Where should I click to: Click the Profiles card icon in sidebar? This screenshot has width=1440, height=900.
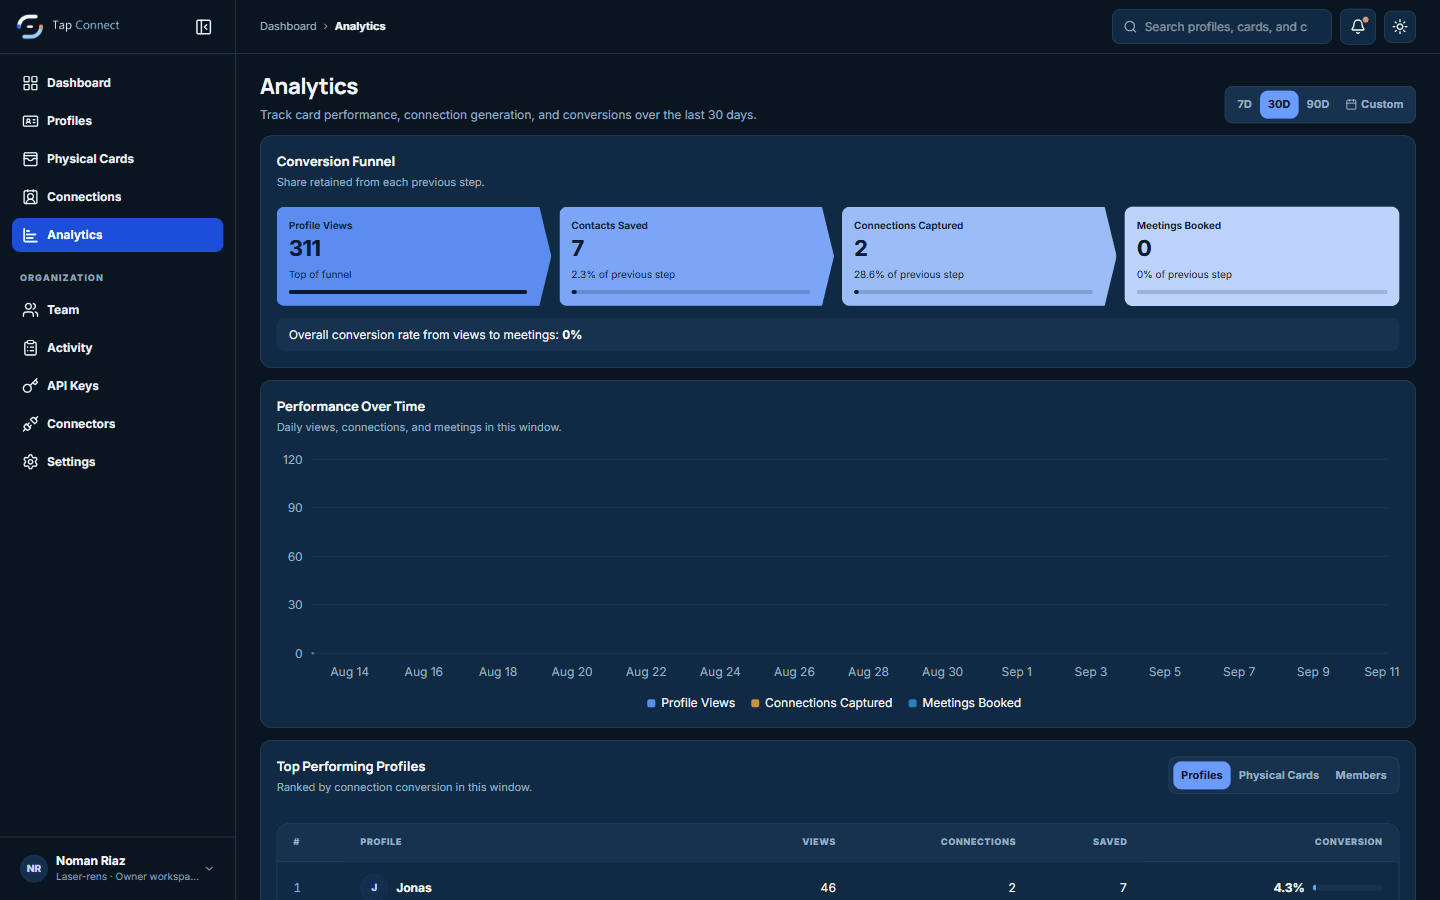click(x=31, y=121)
